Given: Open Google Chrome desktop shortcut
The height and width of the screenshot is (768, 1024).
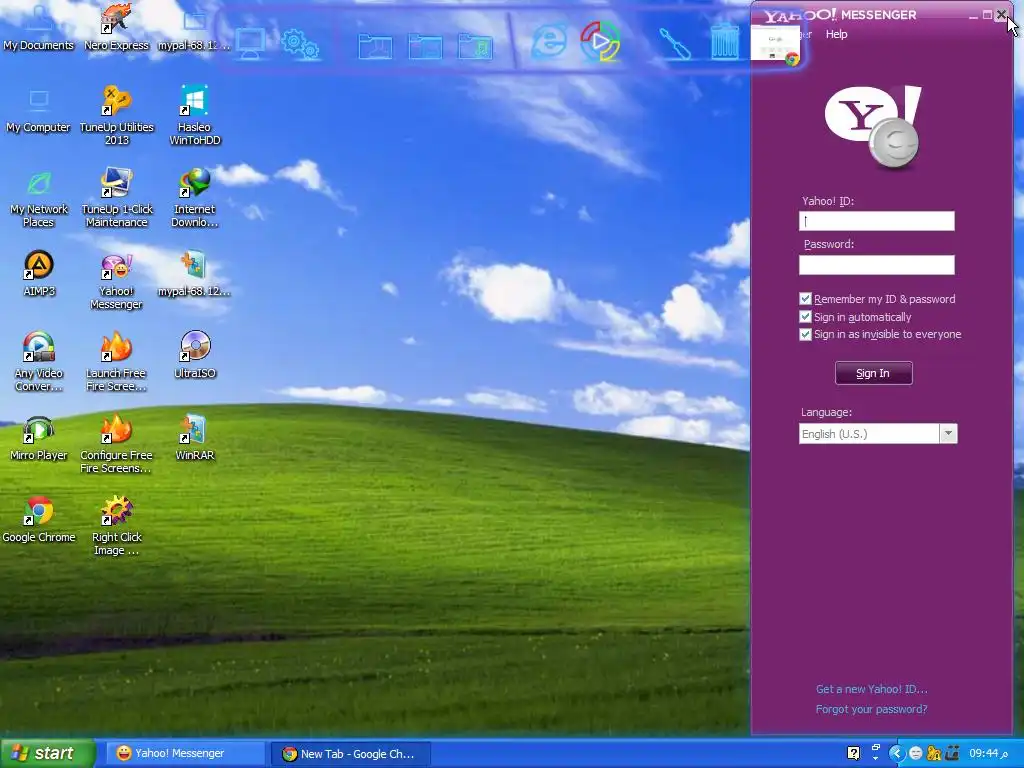Looking at the screenshot, I should [39, 520].
